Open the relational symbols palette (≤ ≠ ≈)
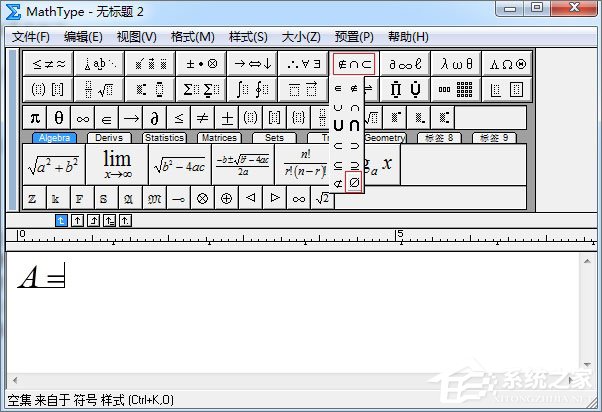602x412 pixels. point(49,63)
